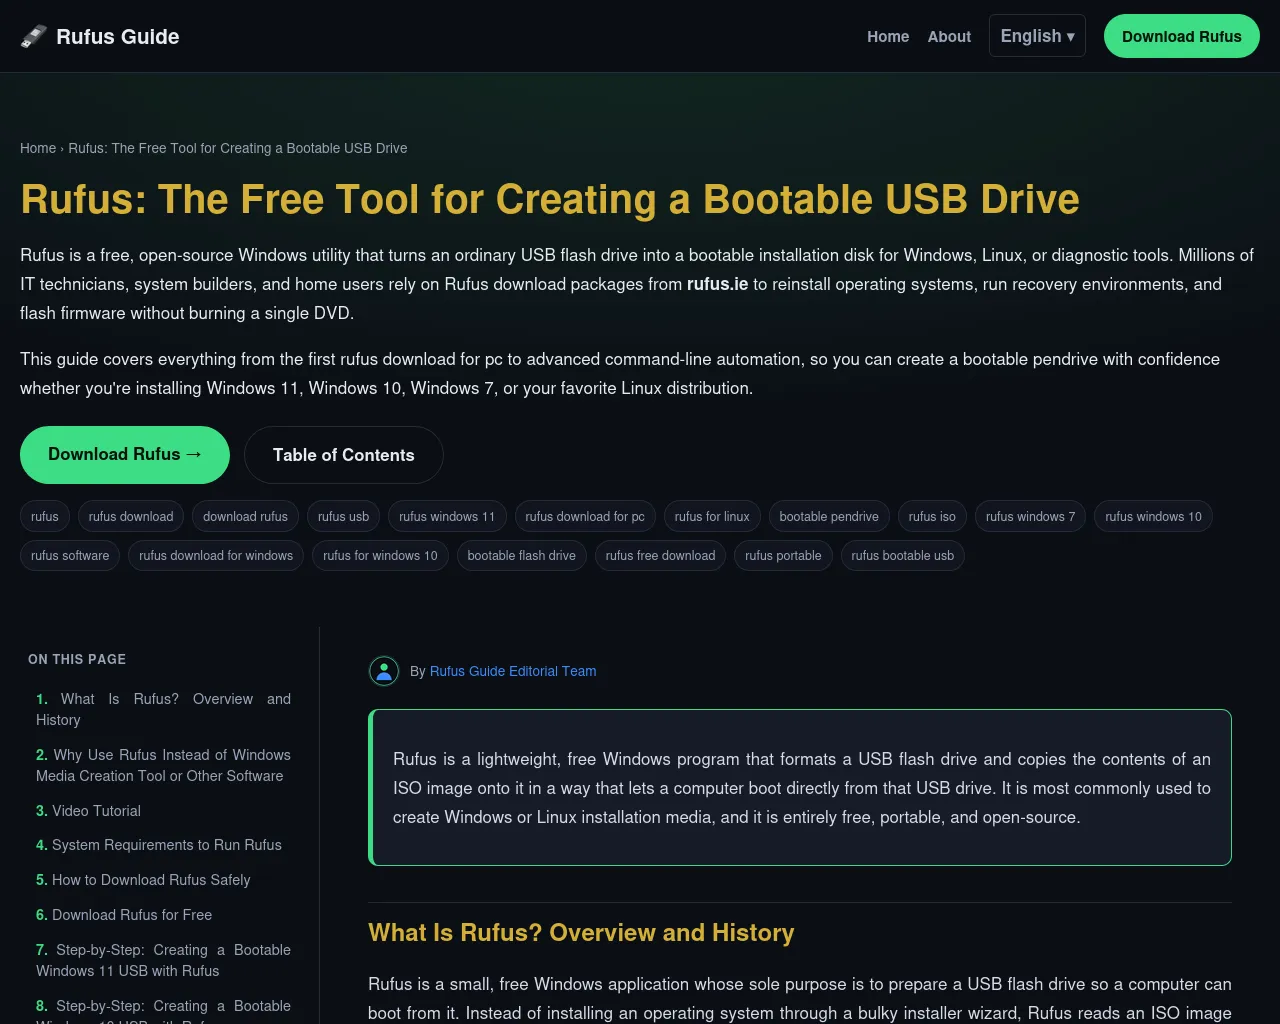Select the 'rufus download for pc' tag
Image resolution: width=1280 pixels, height=1024 pixels.
pos(585,516)
